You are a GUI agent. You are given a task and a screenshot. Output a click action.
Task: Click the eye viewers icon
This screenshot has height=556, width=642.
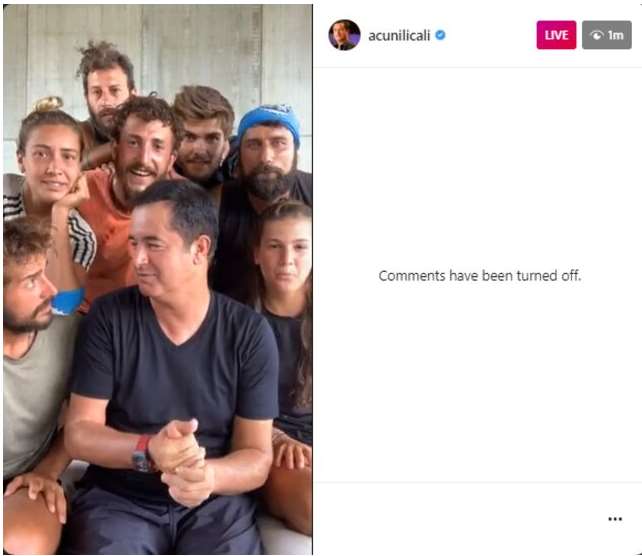(597, 35)
